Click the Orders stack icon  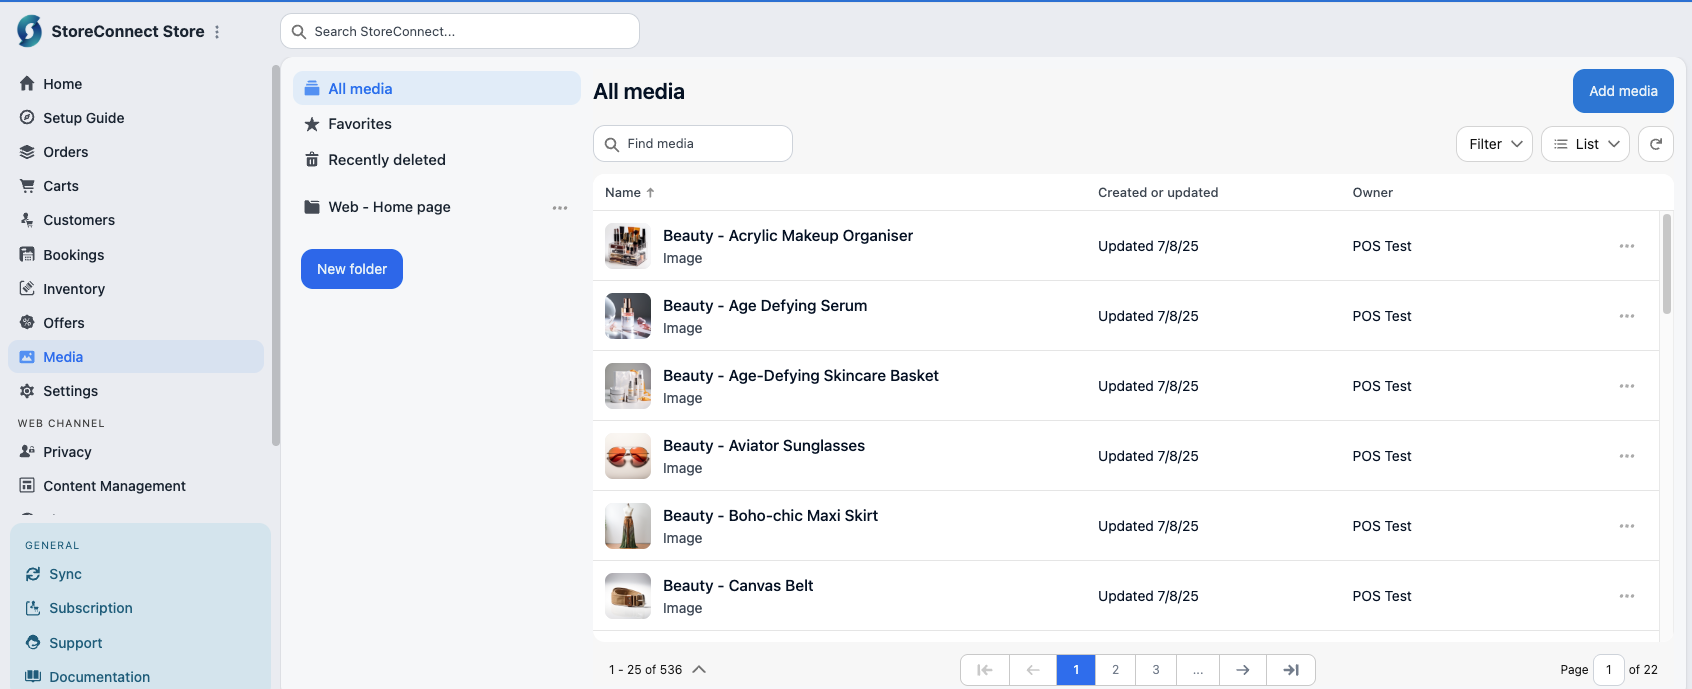pyautogui.click(x=27, y=152)
